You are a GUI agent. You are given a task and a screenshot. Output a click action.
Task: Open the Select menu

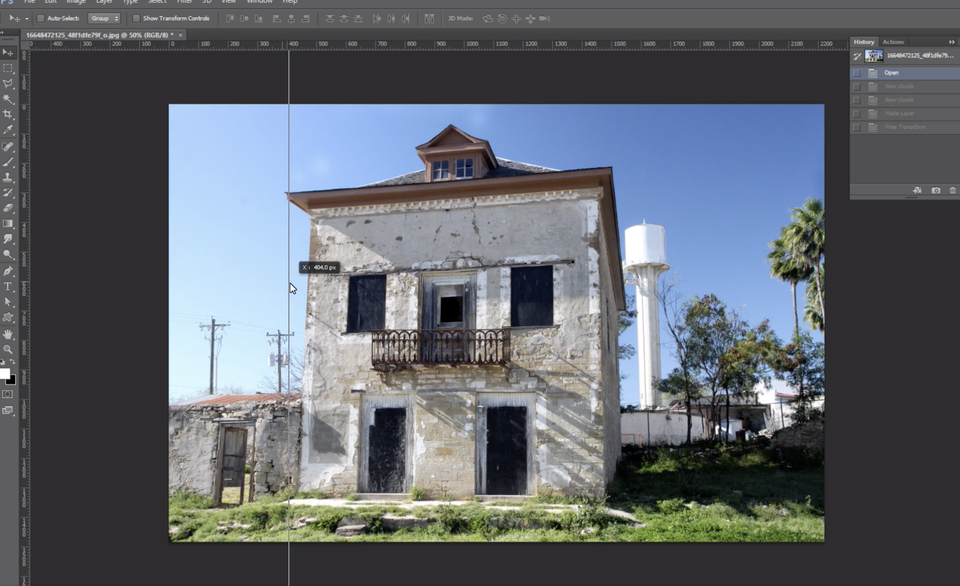(157, 2)
